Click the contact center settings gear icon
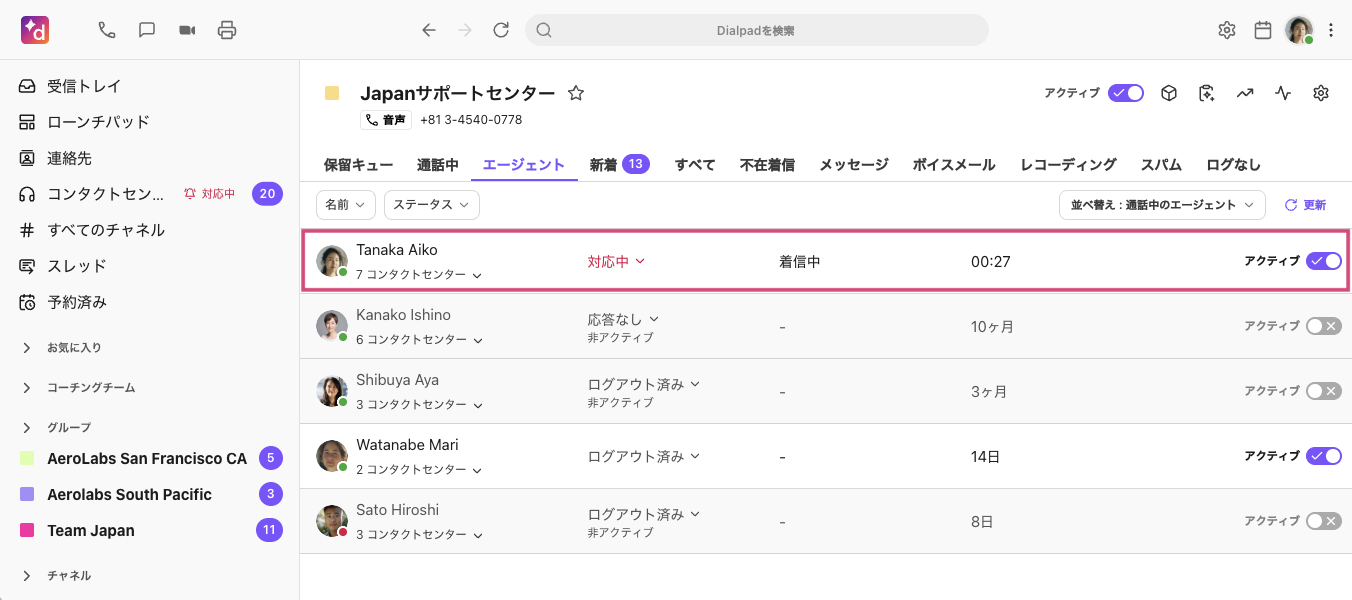 point(1321,93)
